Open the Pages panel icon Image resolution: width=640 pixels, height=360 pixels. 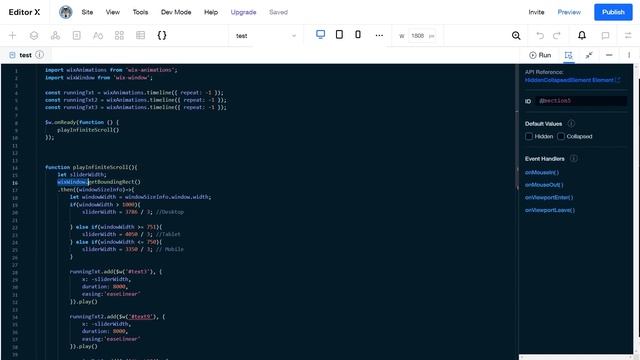[x=76, y=36]
